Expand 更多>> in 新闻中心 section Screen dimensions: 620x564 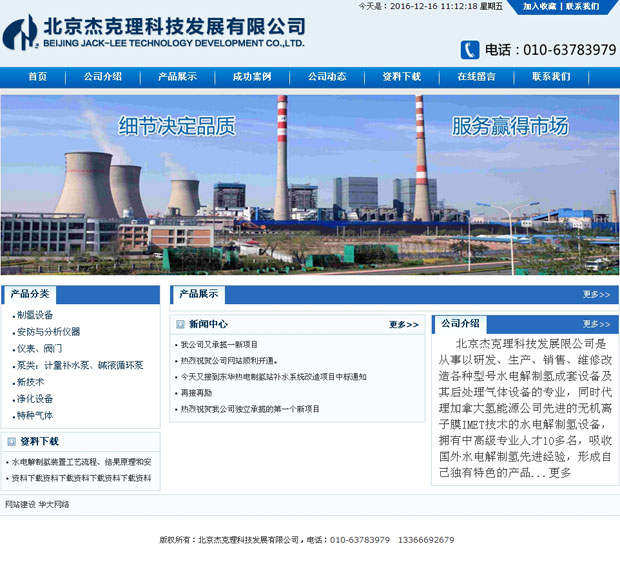[x=404, y=325]
